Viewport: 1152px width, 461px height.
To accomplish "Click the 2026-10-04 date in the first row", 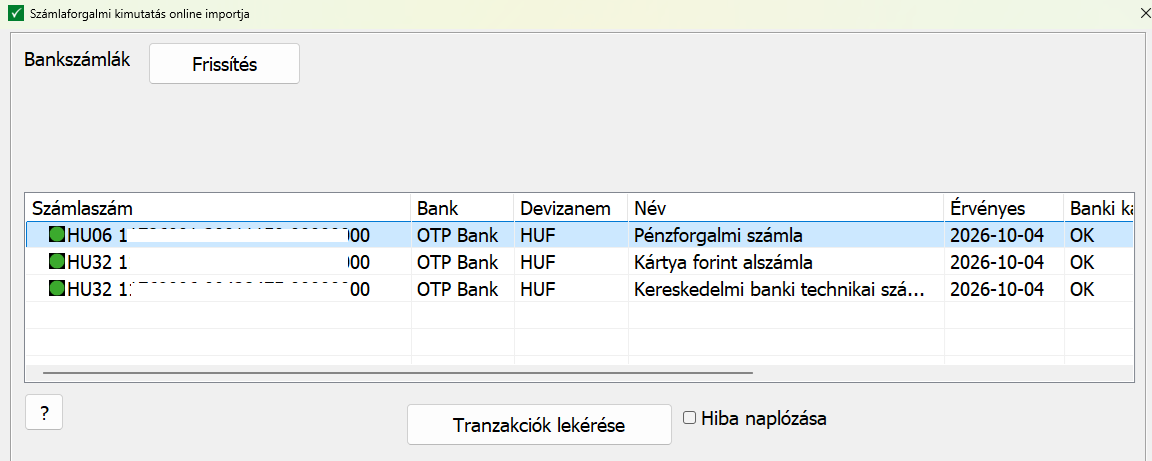I will coord(996,235).
